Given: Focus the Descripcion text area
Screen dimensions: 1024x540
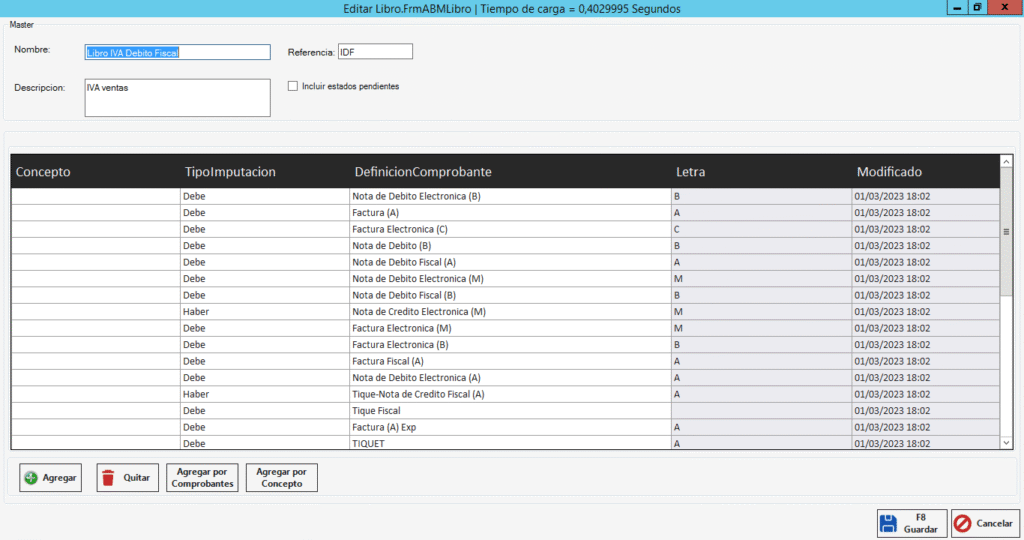Looking at the screenshot, I should [177, 98].
